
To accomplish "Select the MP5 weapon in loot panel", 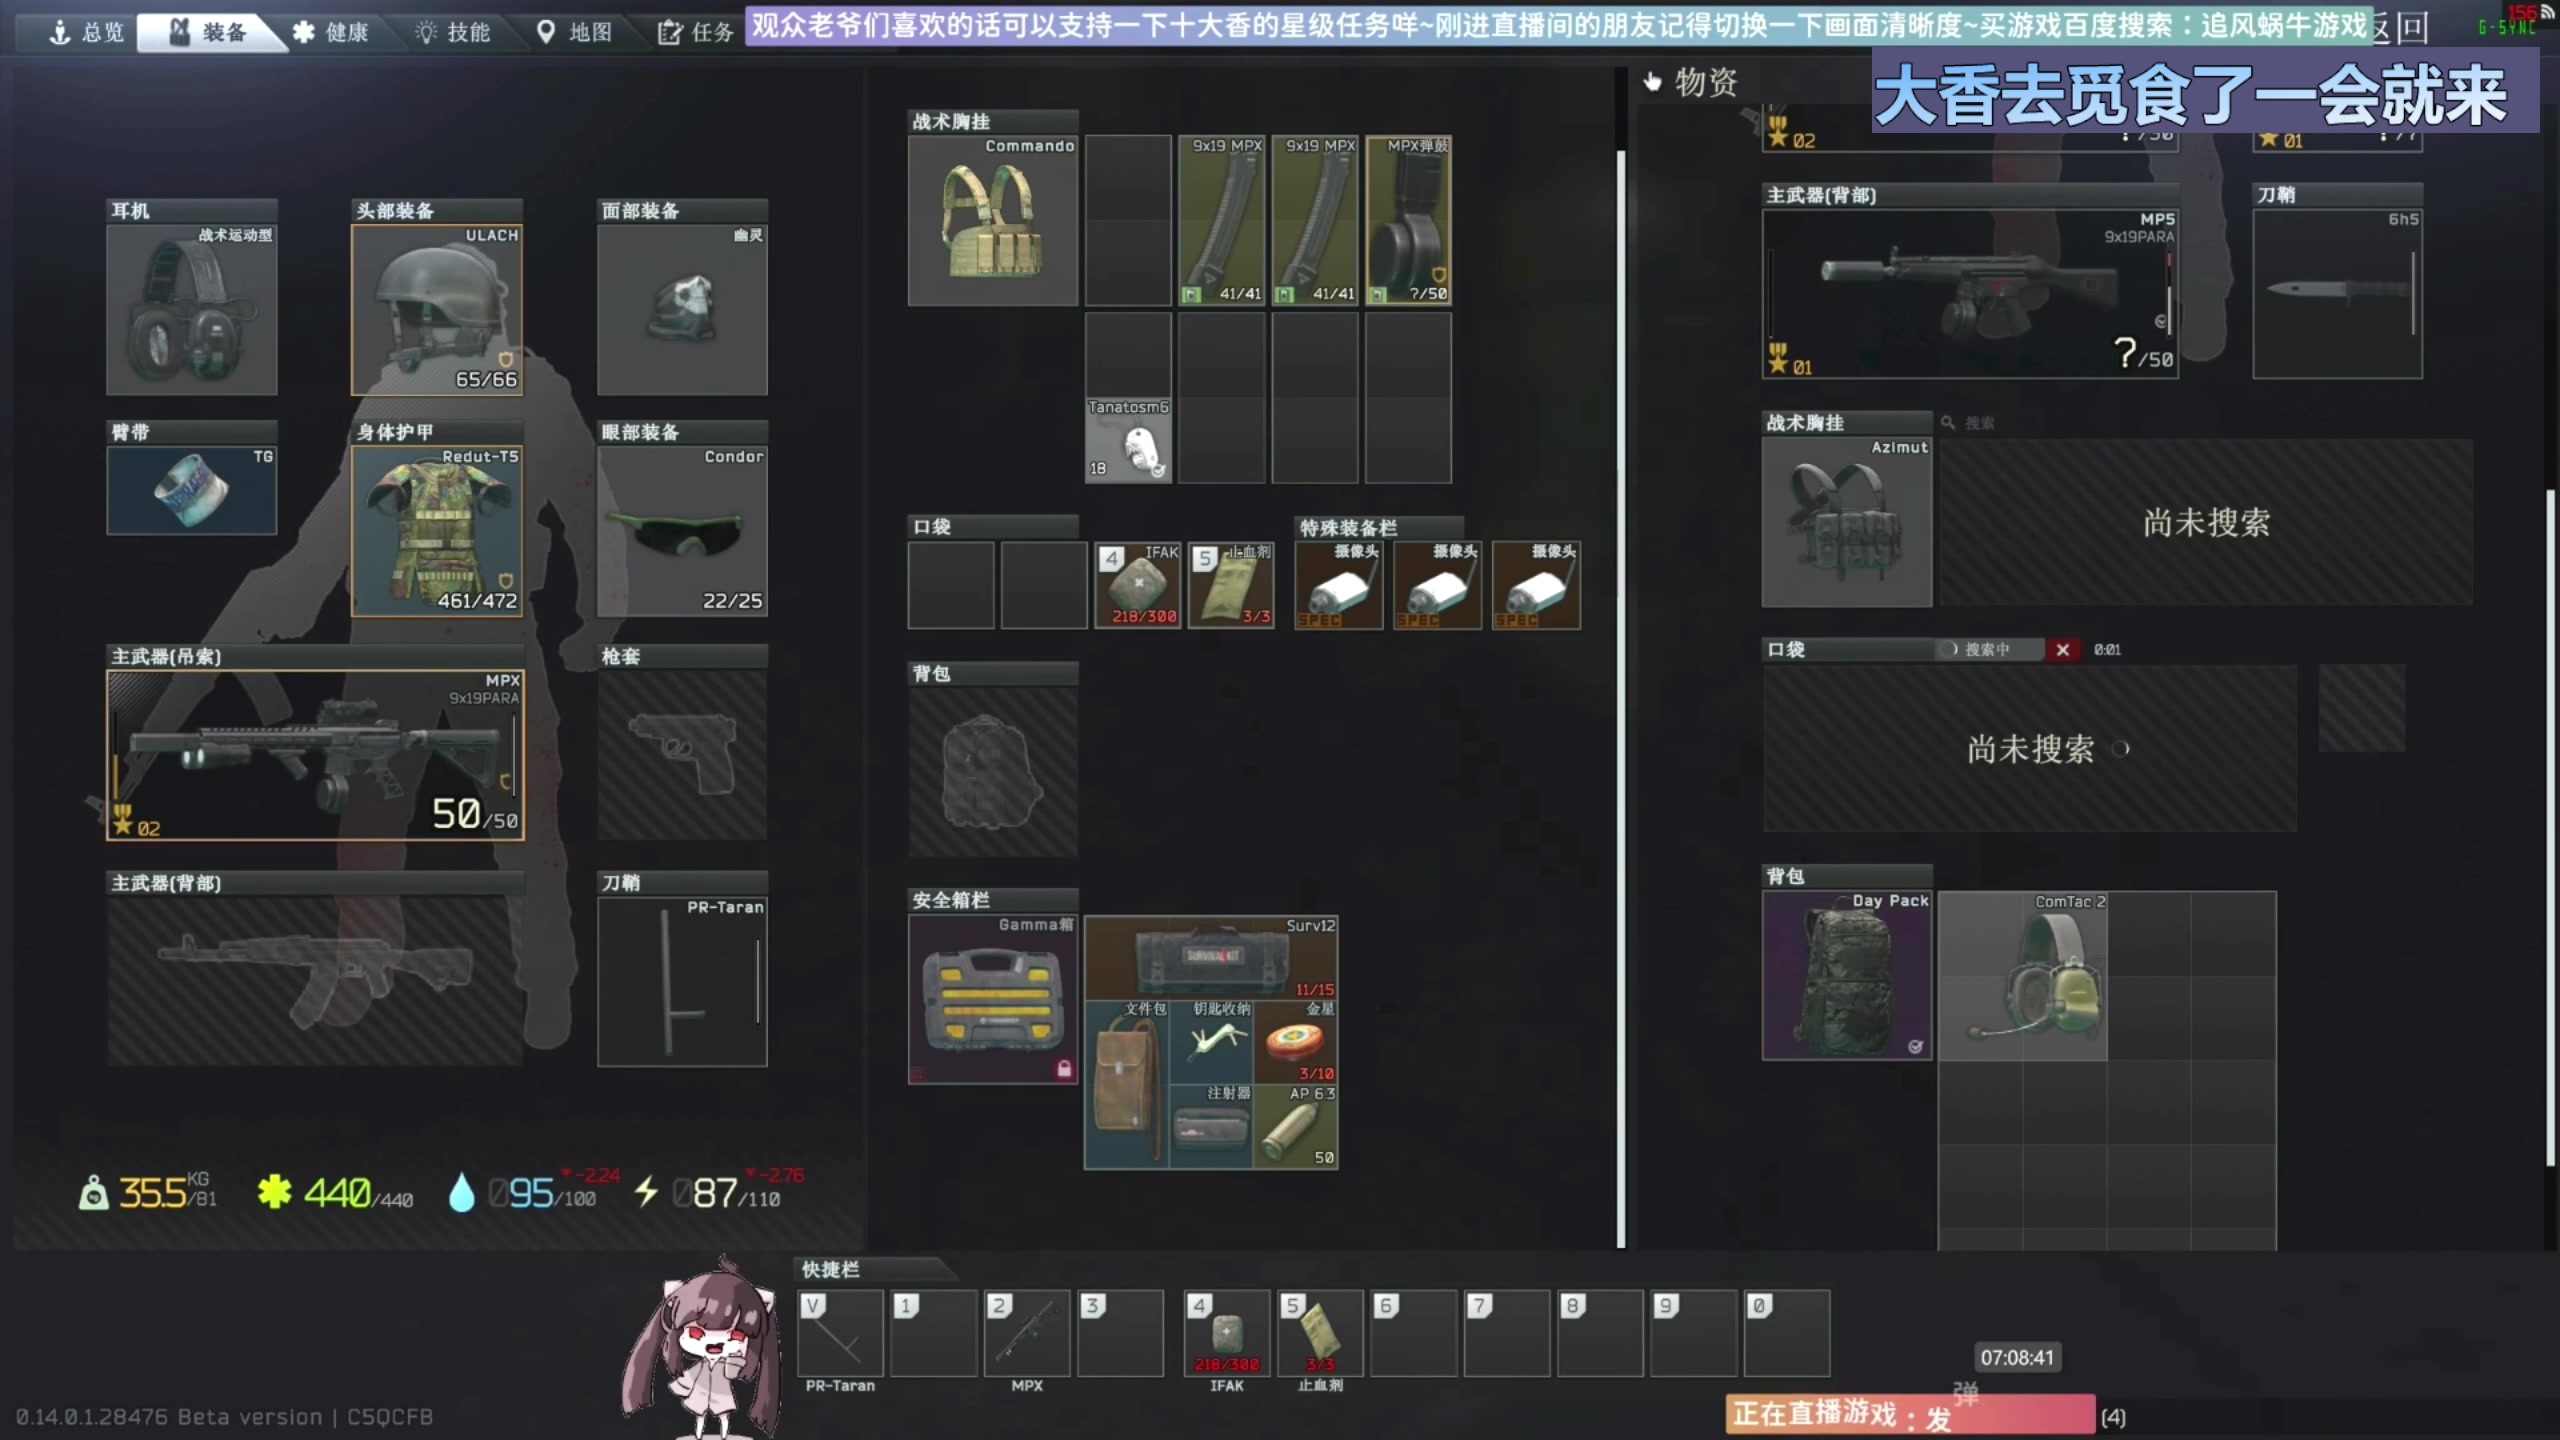I will [1970, 293].
